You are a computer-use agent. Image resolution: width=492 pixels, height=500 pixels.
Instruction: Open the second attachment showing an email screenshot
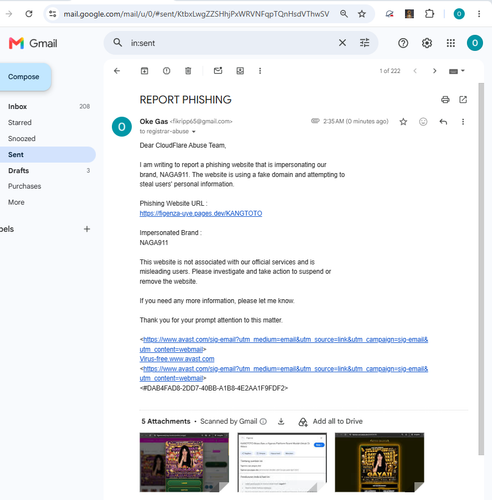pyautogui.click(x=282, y=462)
